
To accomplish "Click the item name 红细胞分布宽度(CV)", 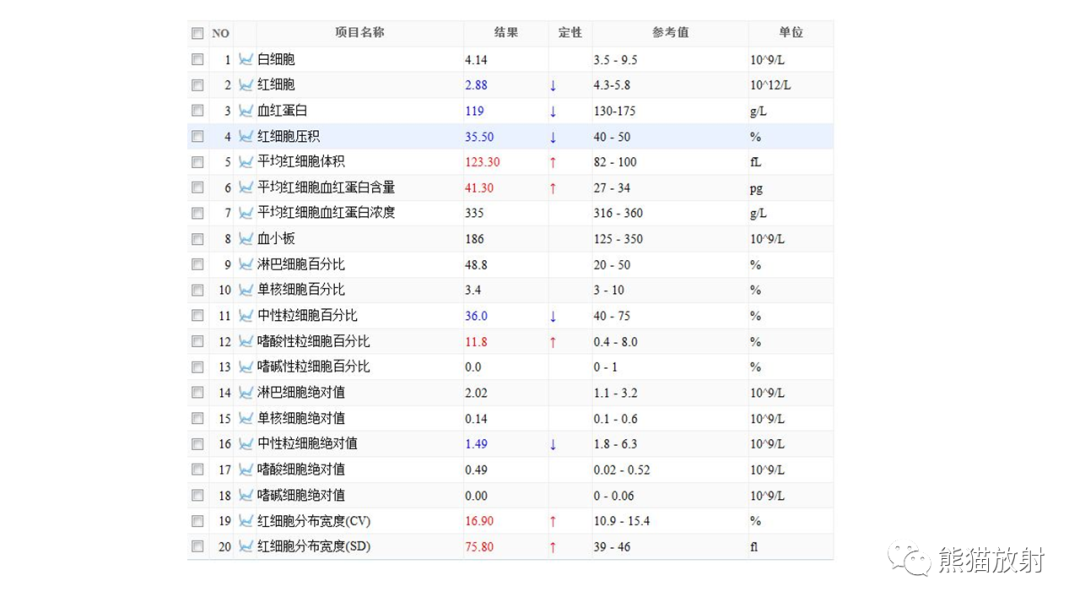I will pos(314,521).
